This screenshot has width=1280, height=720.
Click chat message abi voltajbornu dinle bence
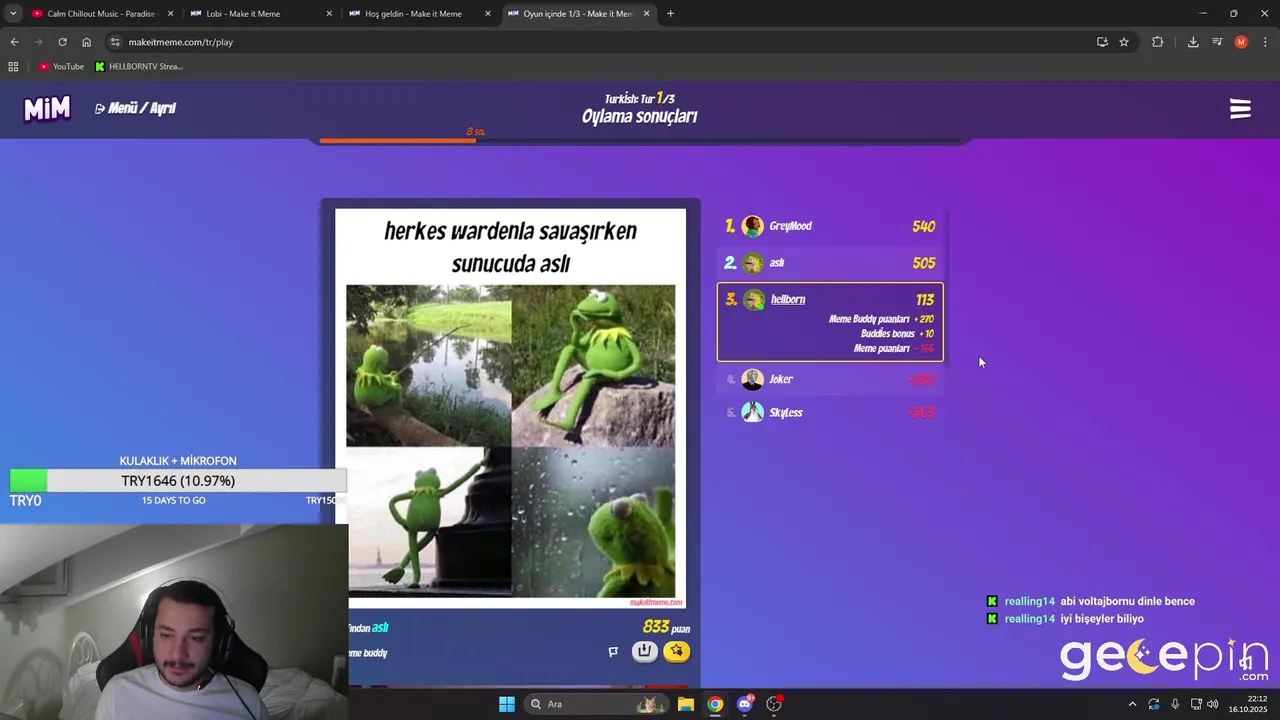[1127, 601]
